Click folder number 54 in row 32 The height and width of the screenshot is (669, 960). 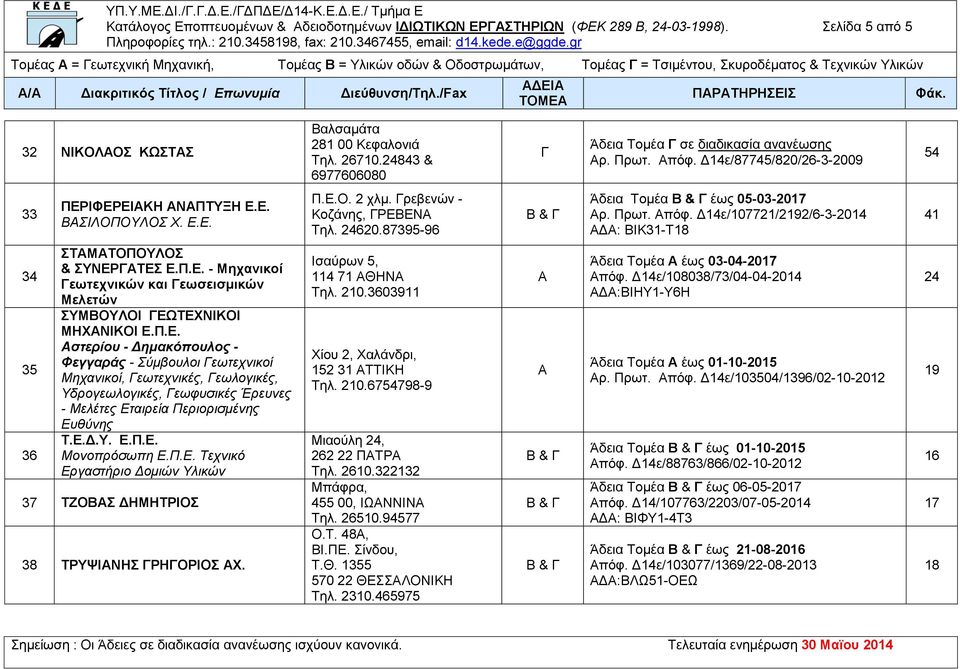pos(932,152)
